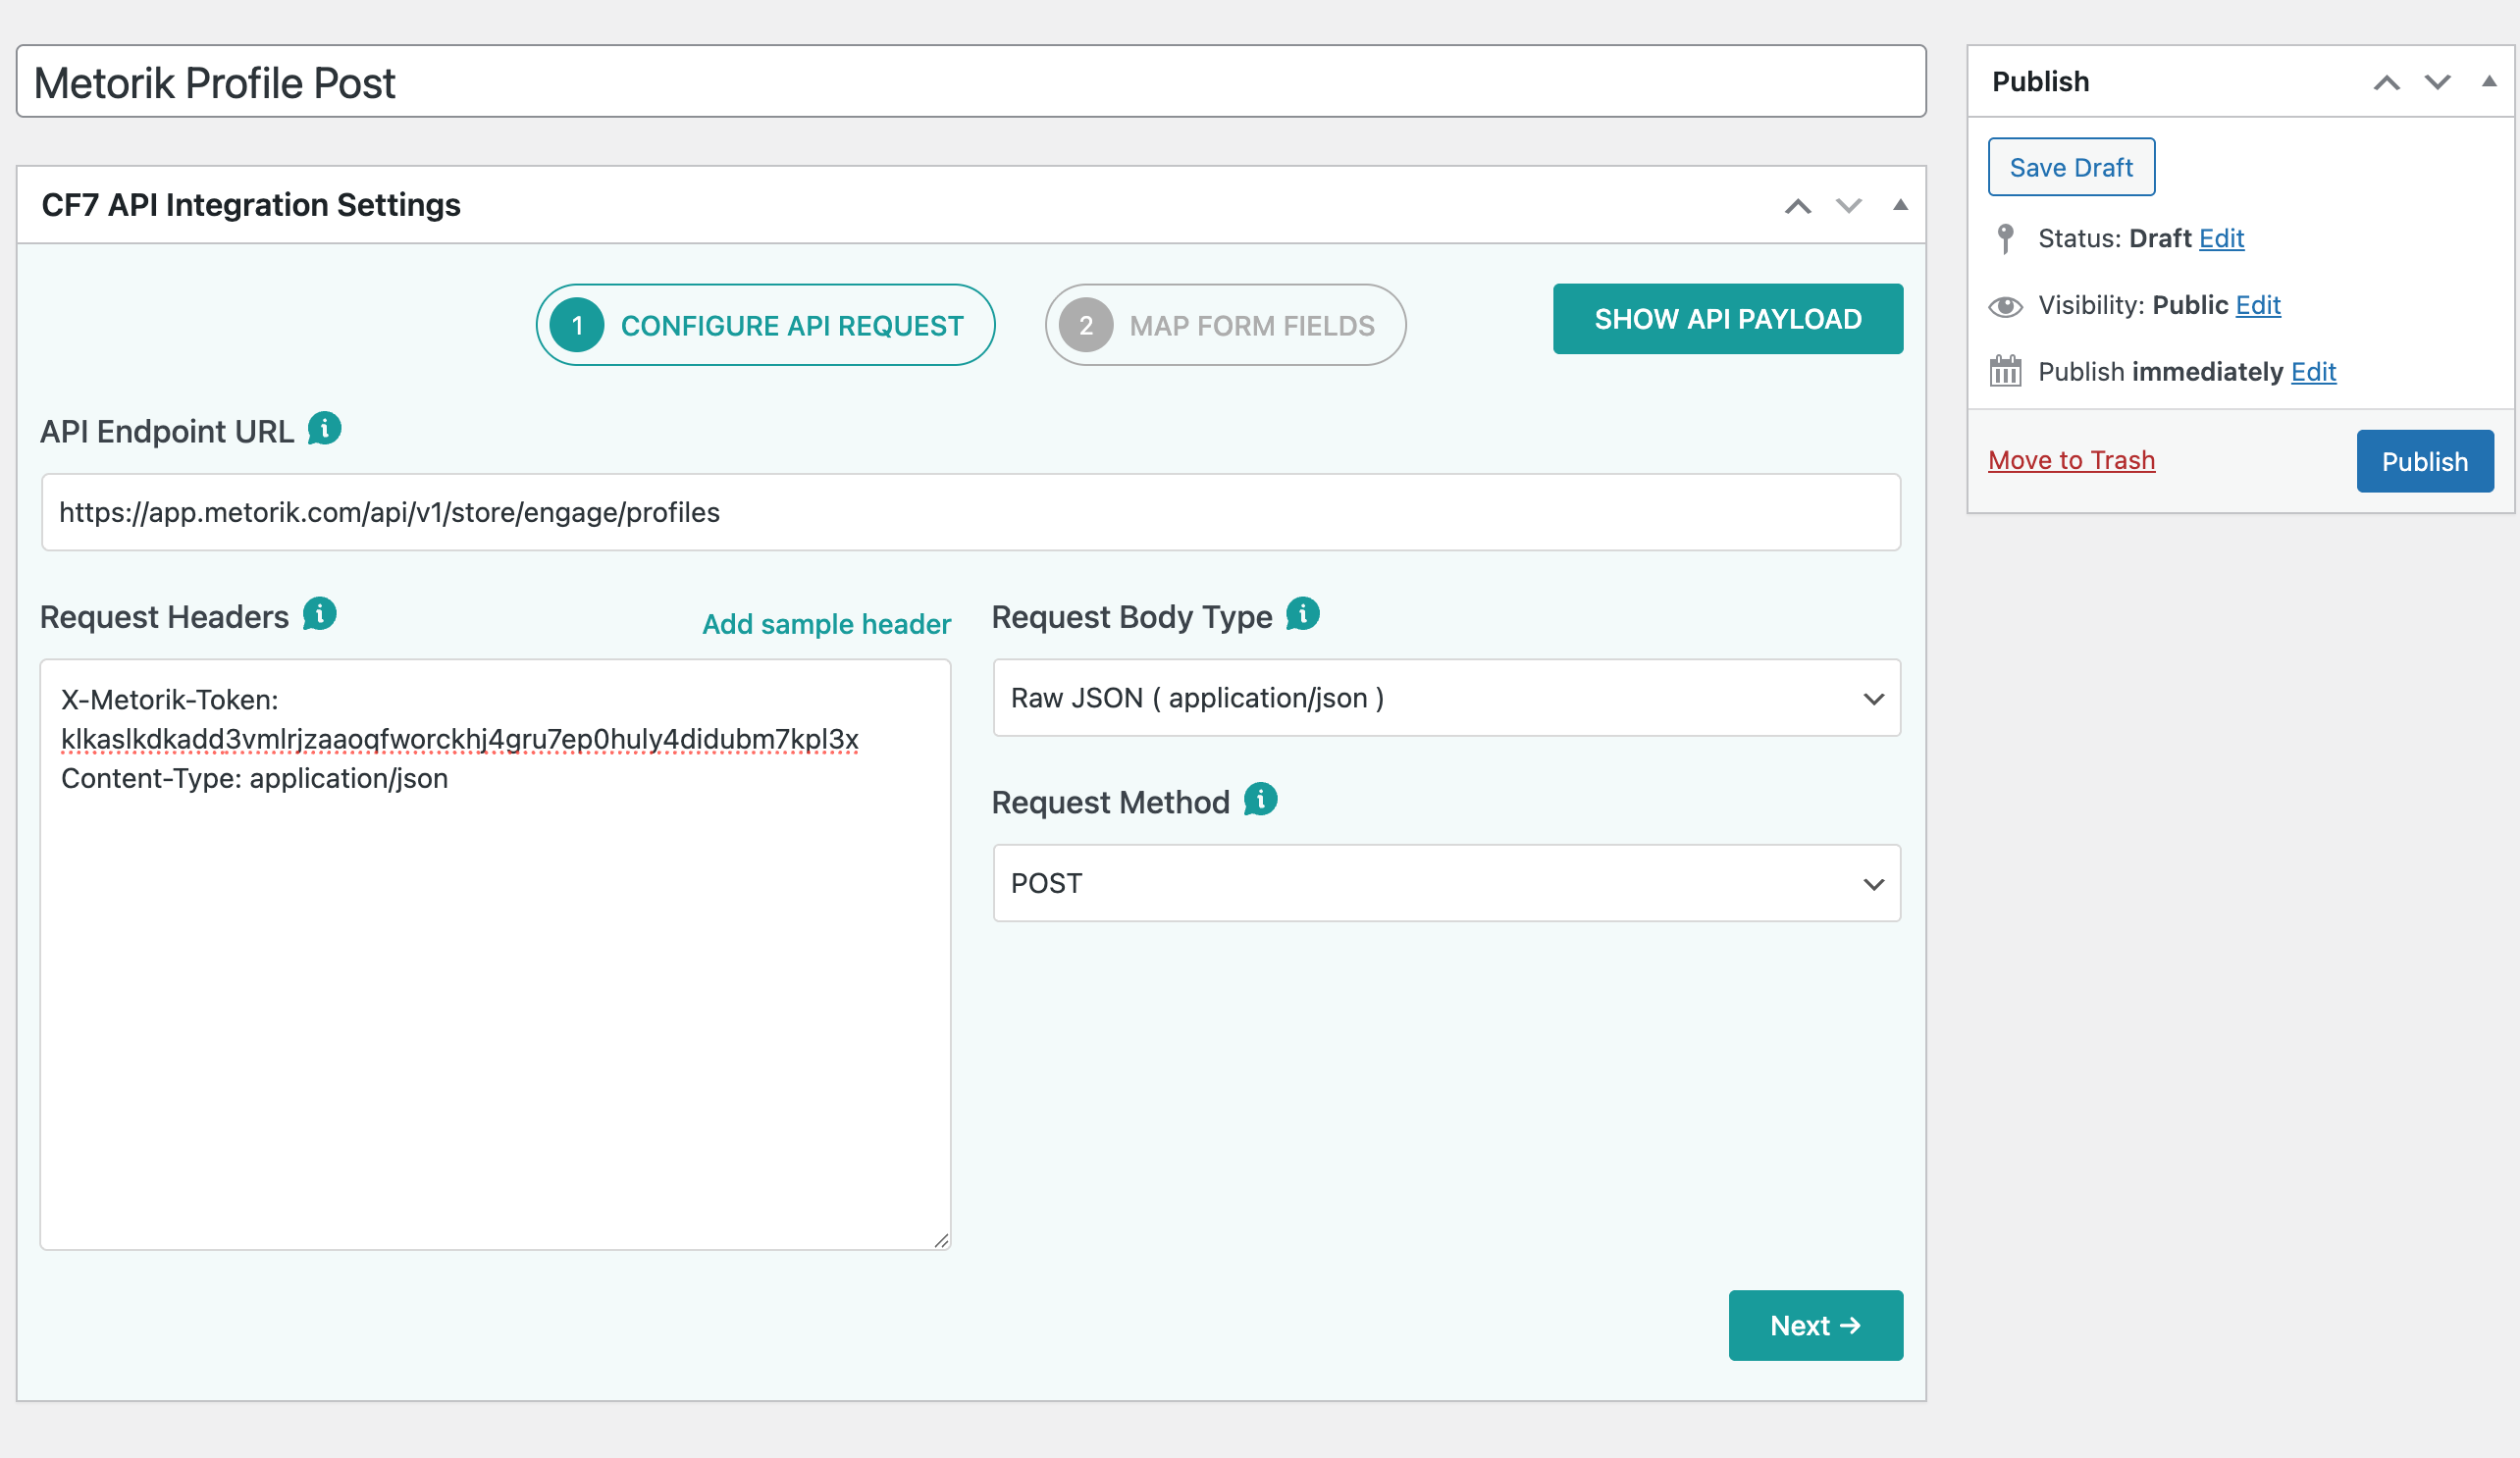This screenshot has height=1458, width=2520.
Task: Switch to the Map Form Fields step
Action: (x=1225, y=325)
